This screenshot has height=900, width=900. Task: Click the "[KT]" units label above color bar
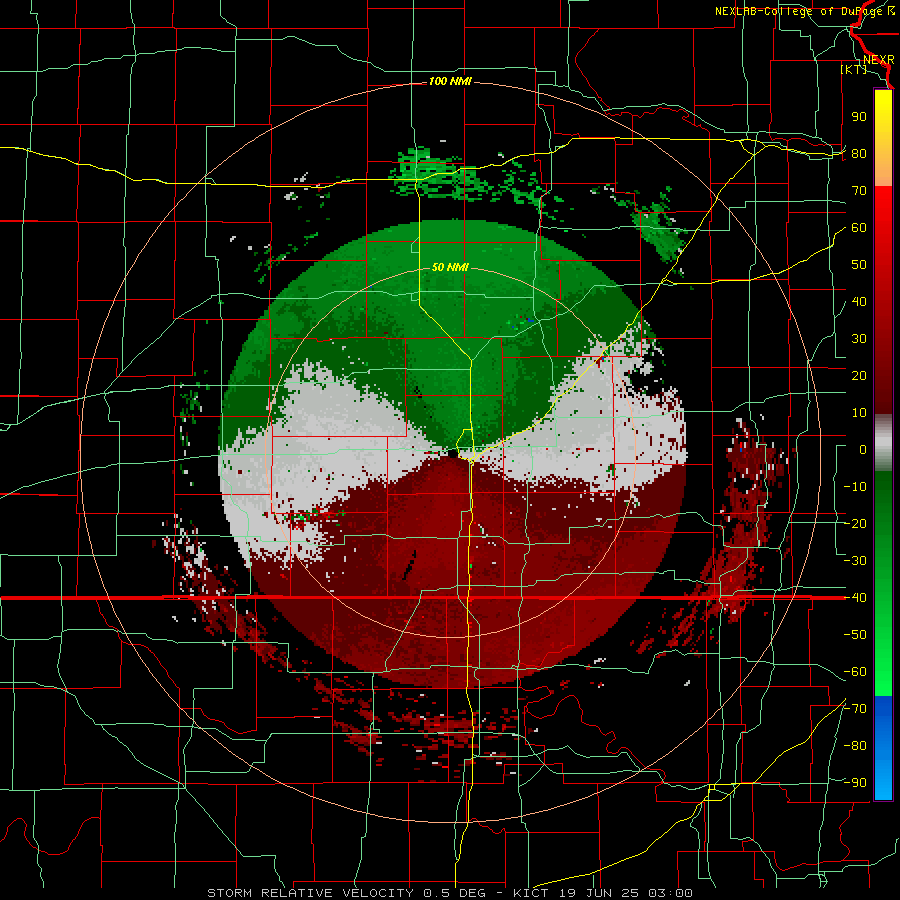(854, 69)
